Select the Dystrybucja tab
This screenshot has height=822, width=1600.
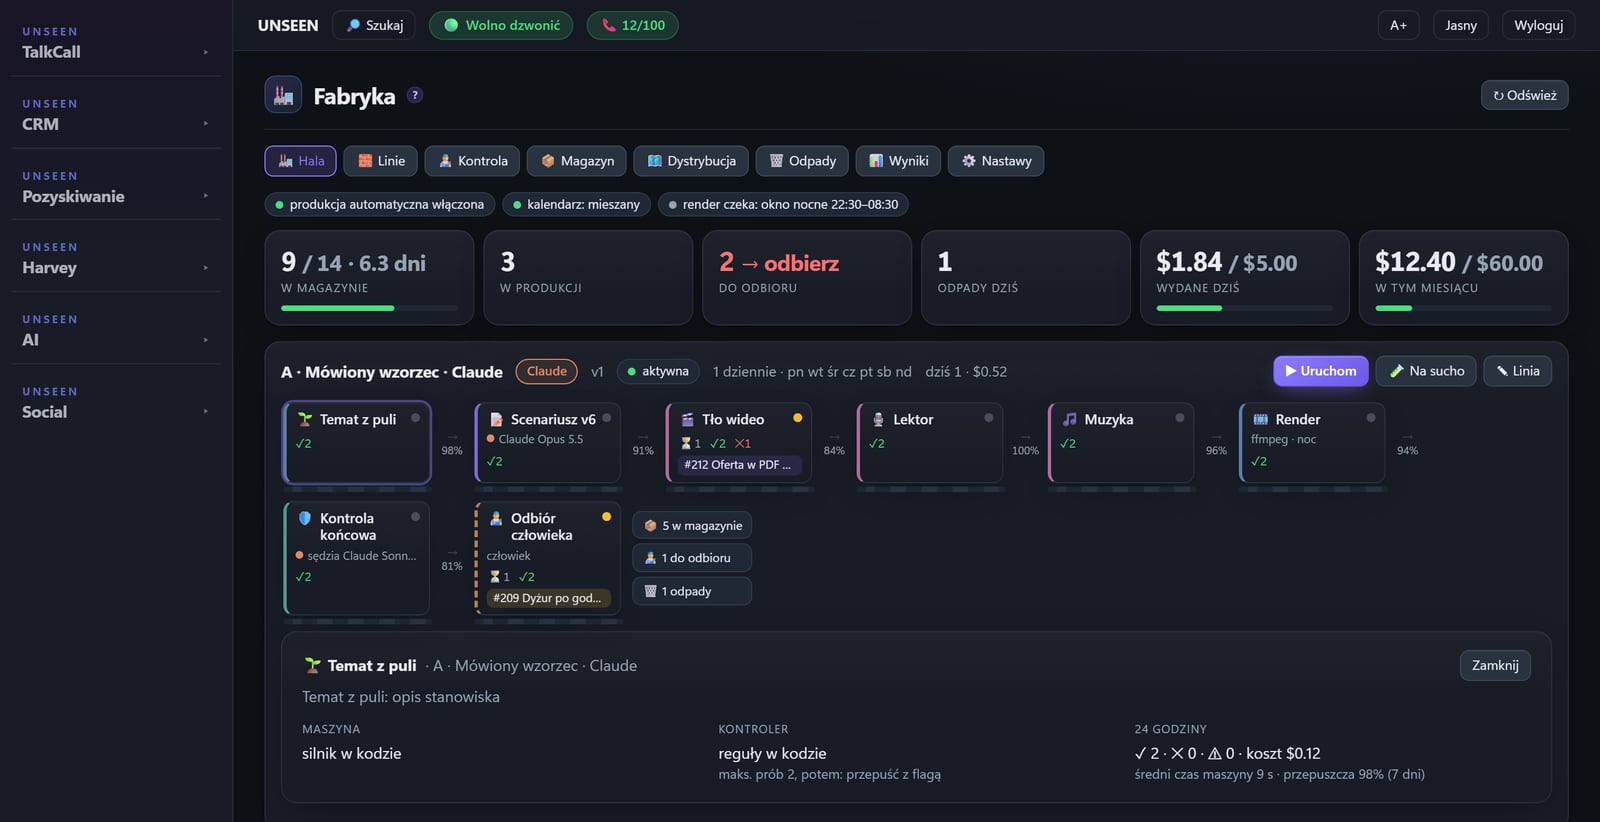[691, 161]
